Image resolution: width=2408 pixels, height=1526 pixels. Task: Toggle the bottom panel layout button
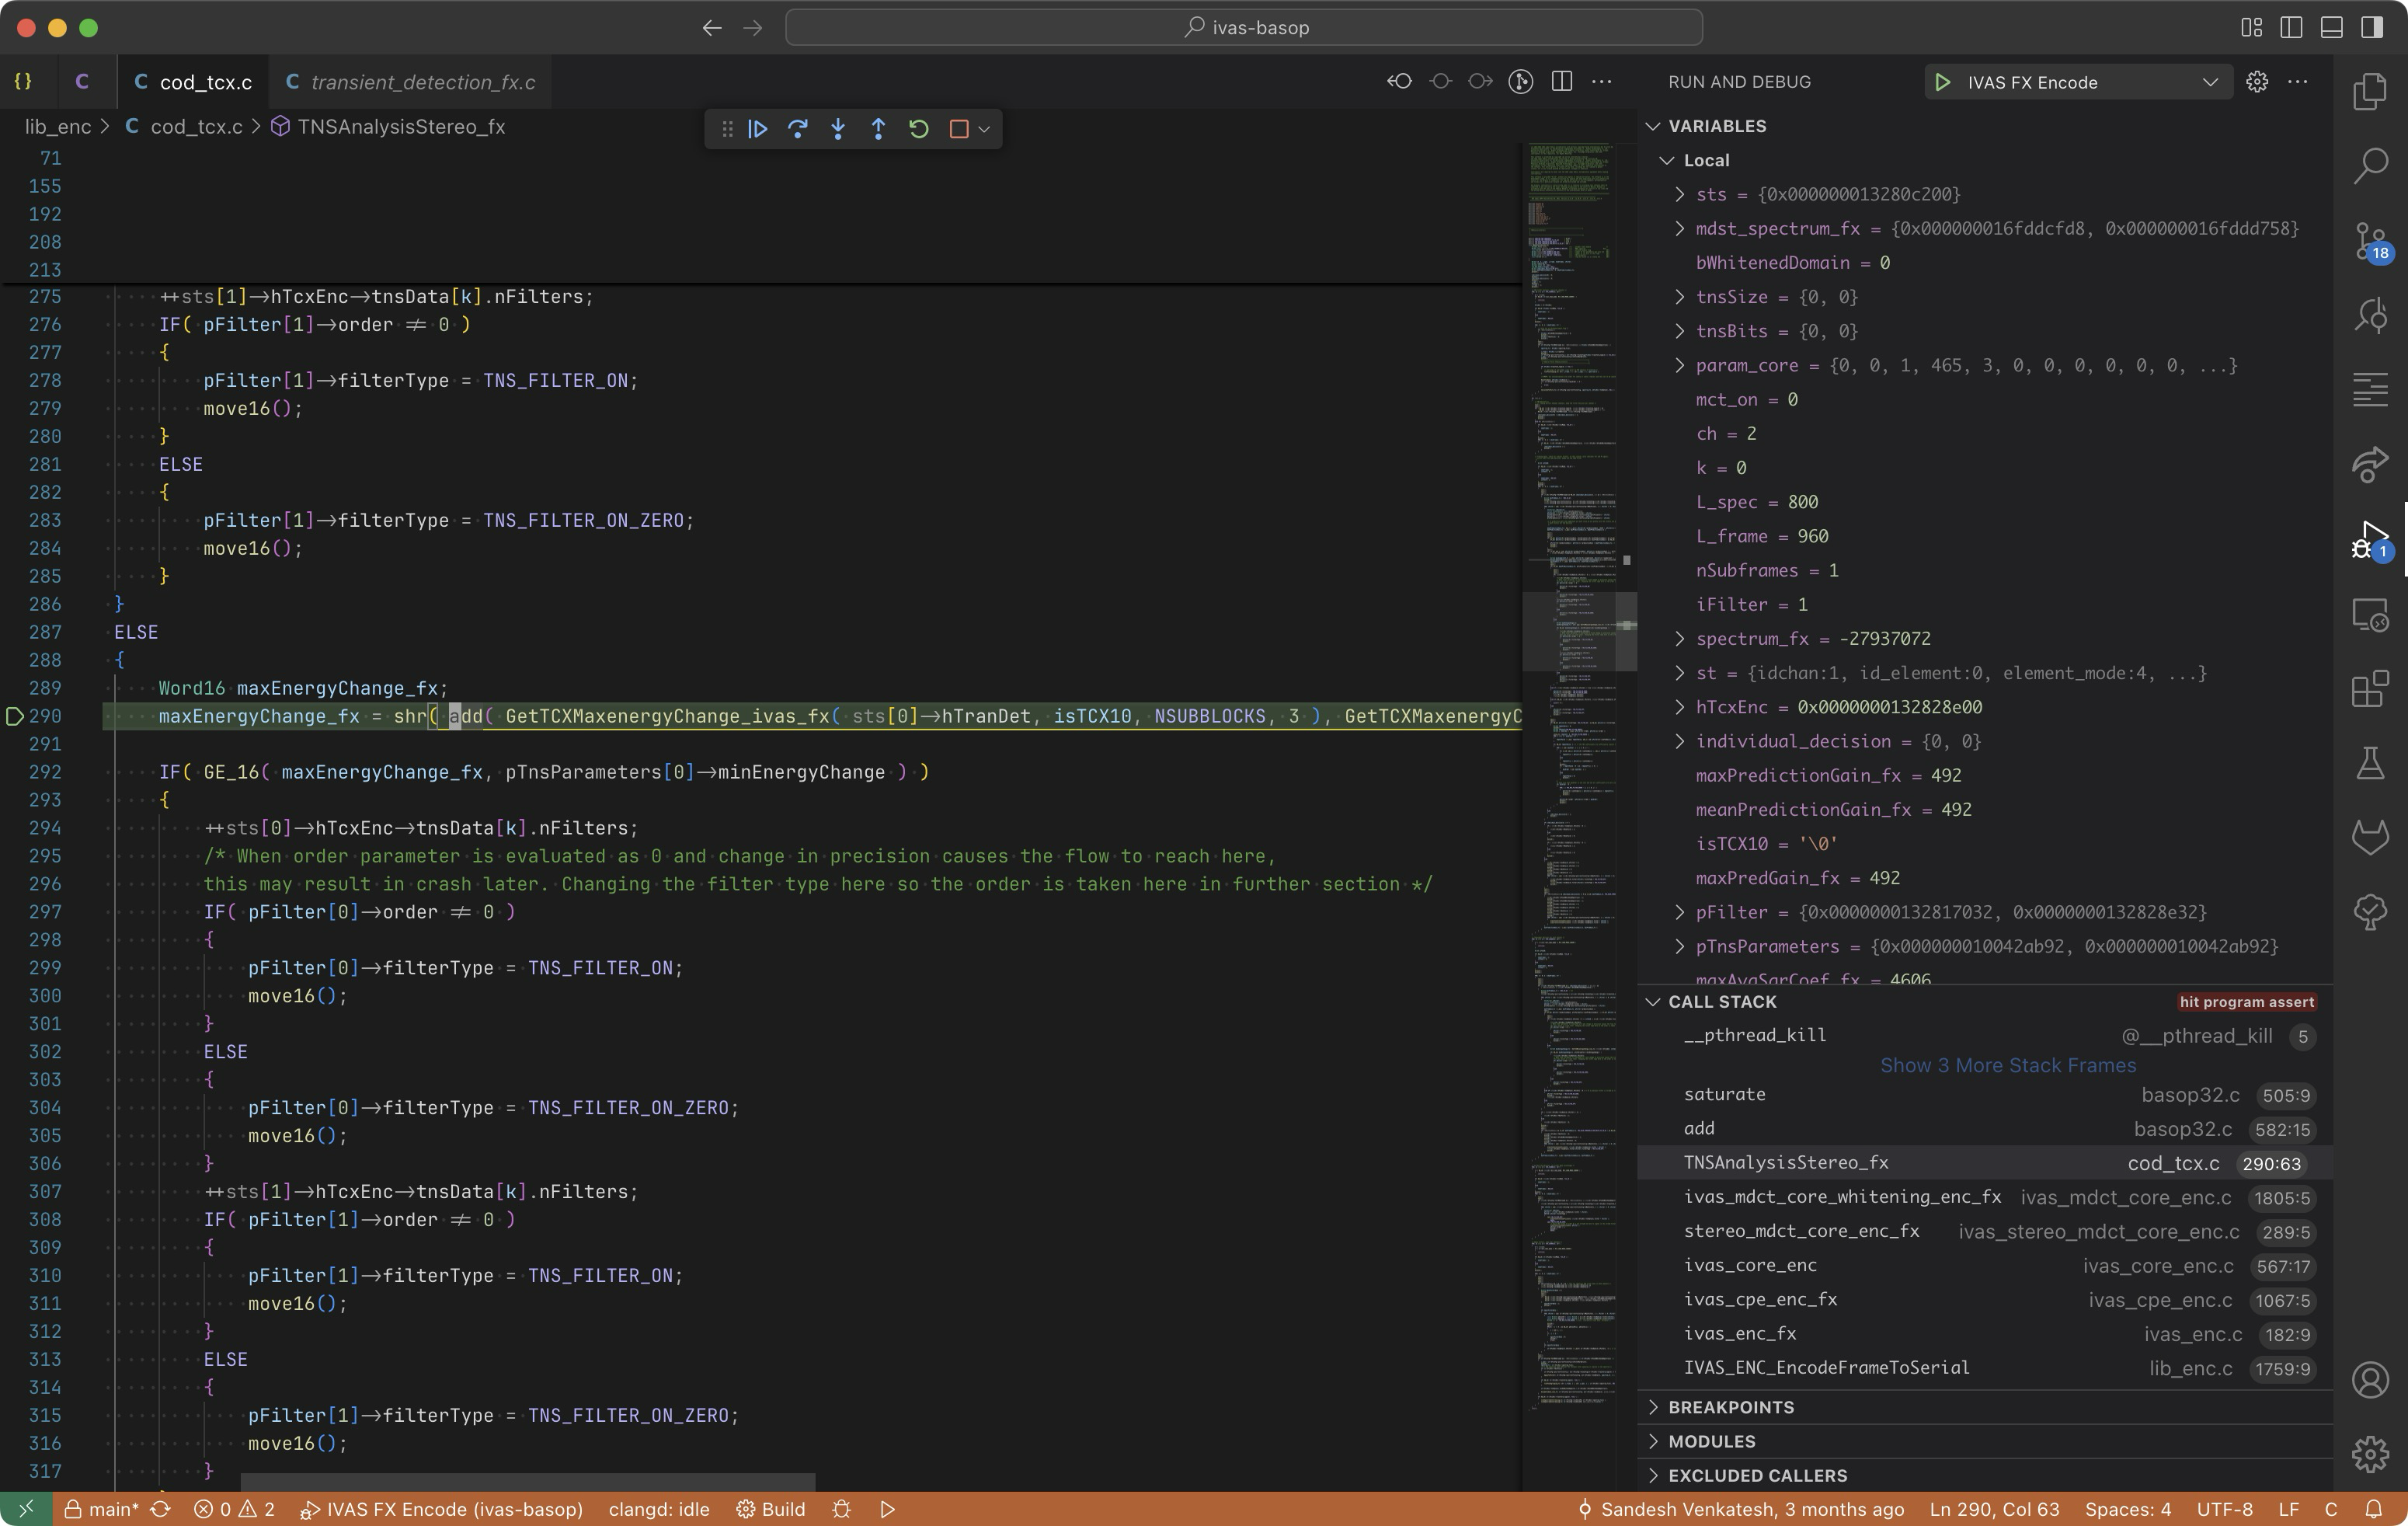coord(2331,27)
